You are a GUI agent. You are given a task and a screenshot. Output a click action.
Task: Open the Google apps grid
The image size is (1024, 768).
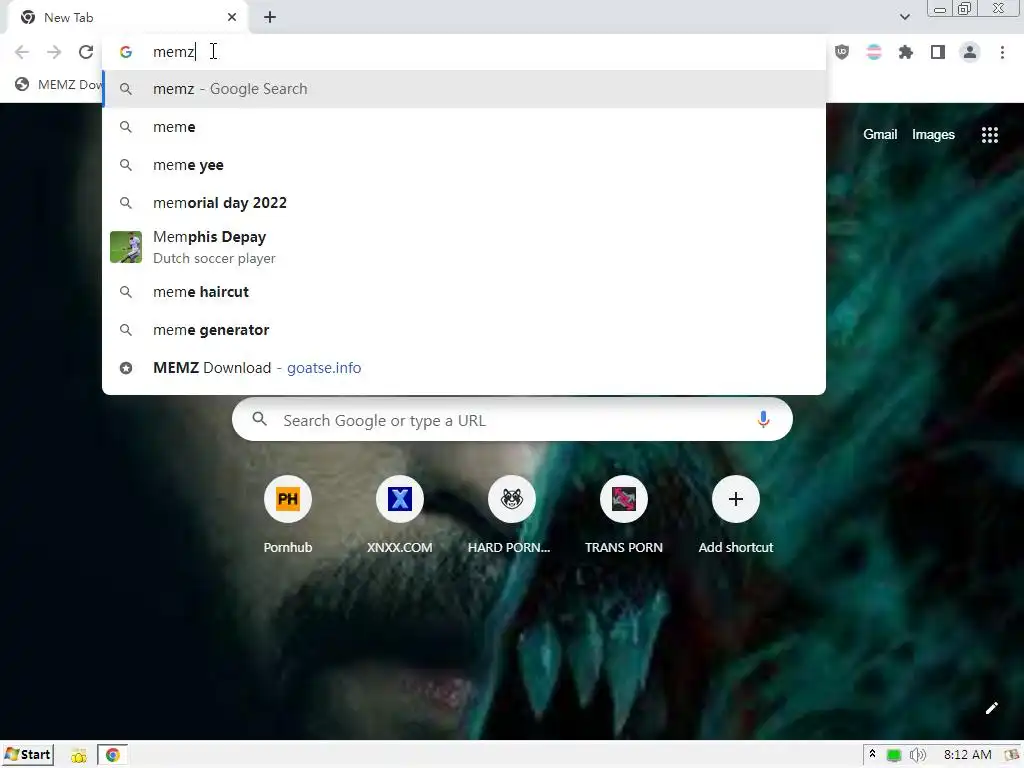990,135
